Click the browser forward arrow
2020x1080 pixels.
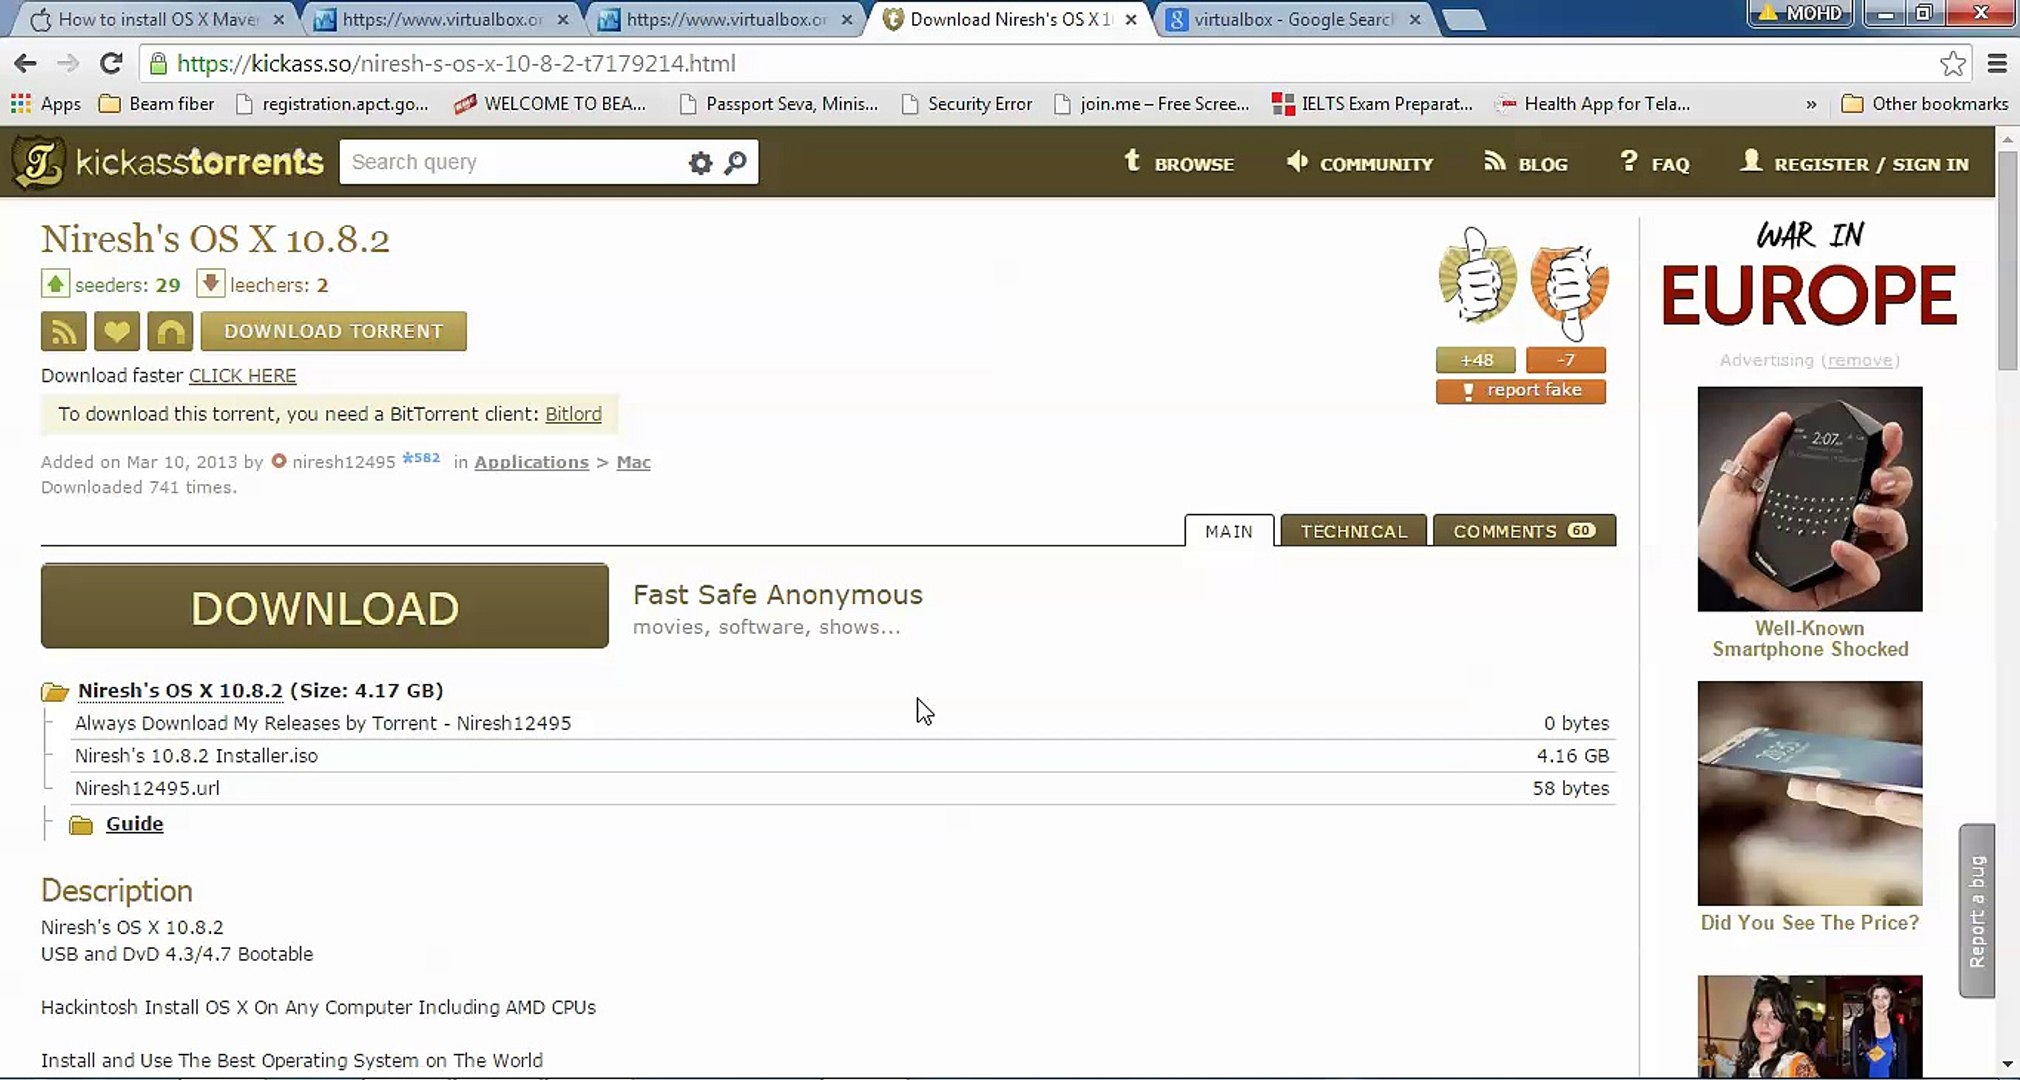68,64
